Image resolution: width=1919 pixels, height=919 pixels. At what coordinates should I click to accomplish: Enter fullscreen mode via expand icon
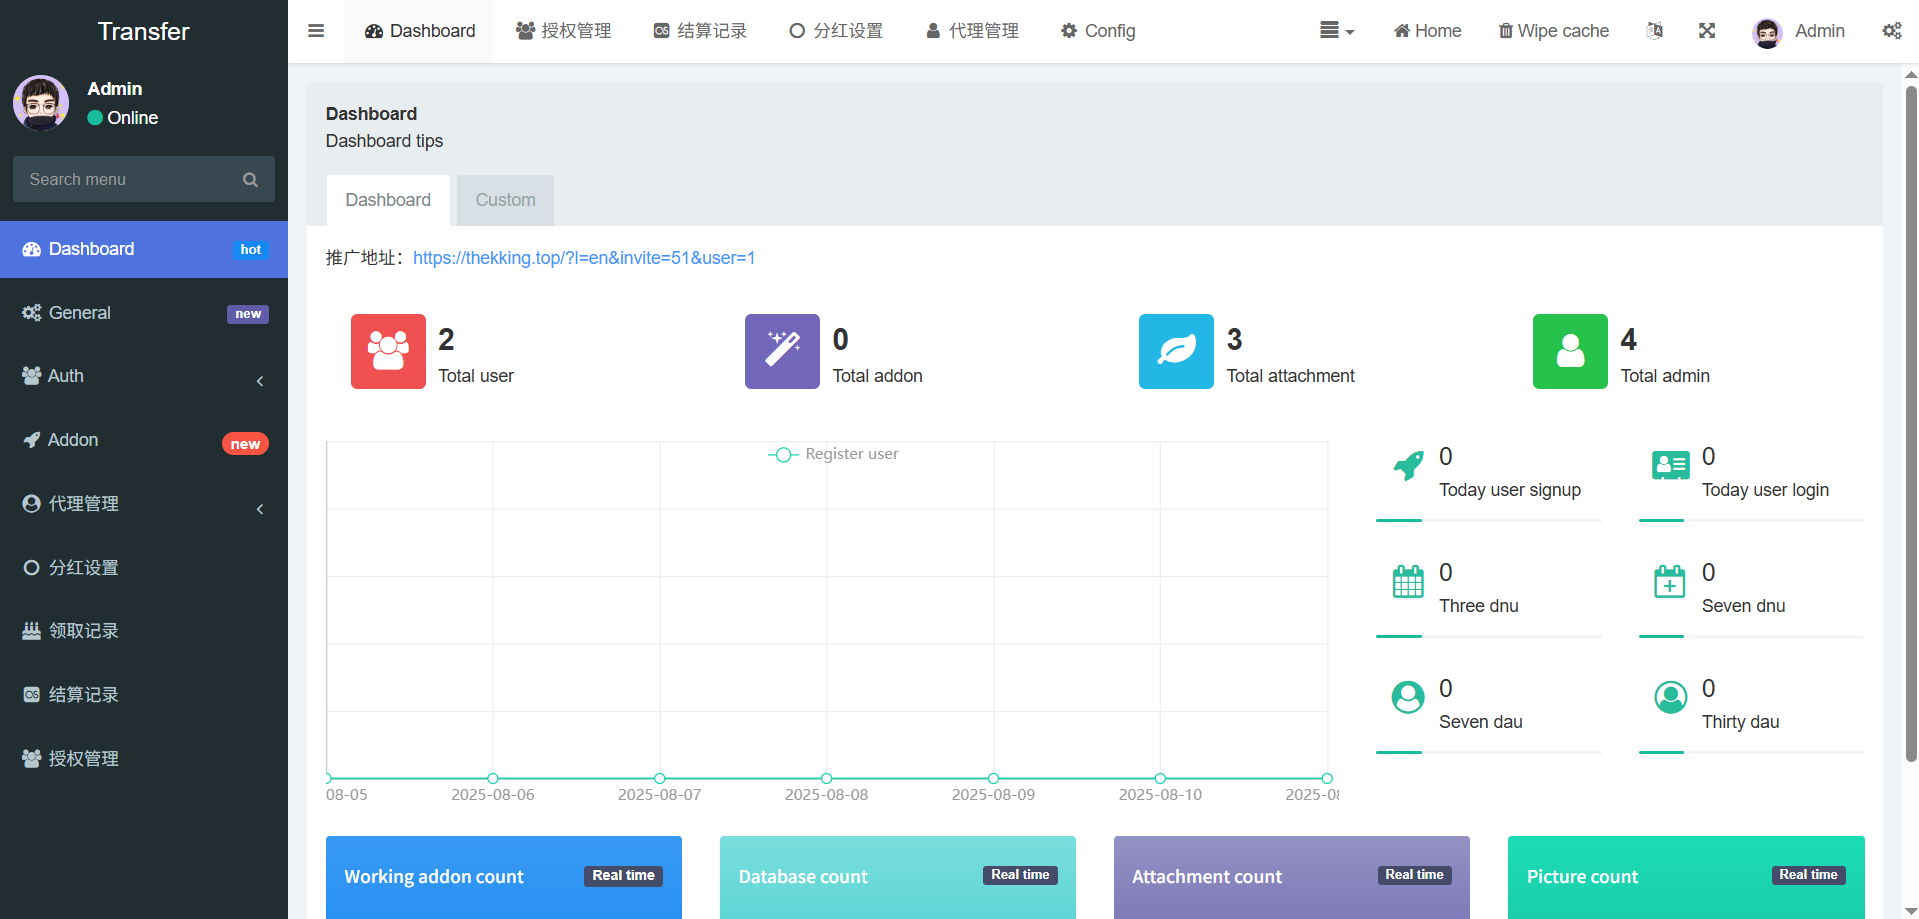pos(1707,31)
